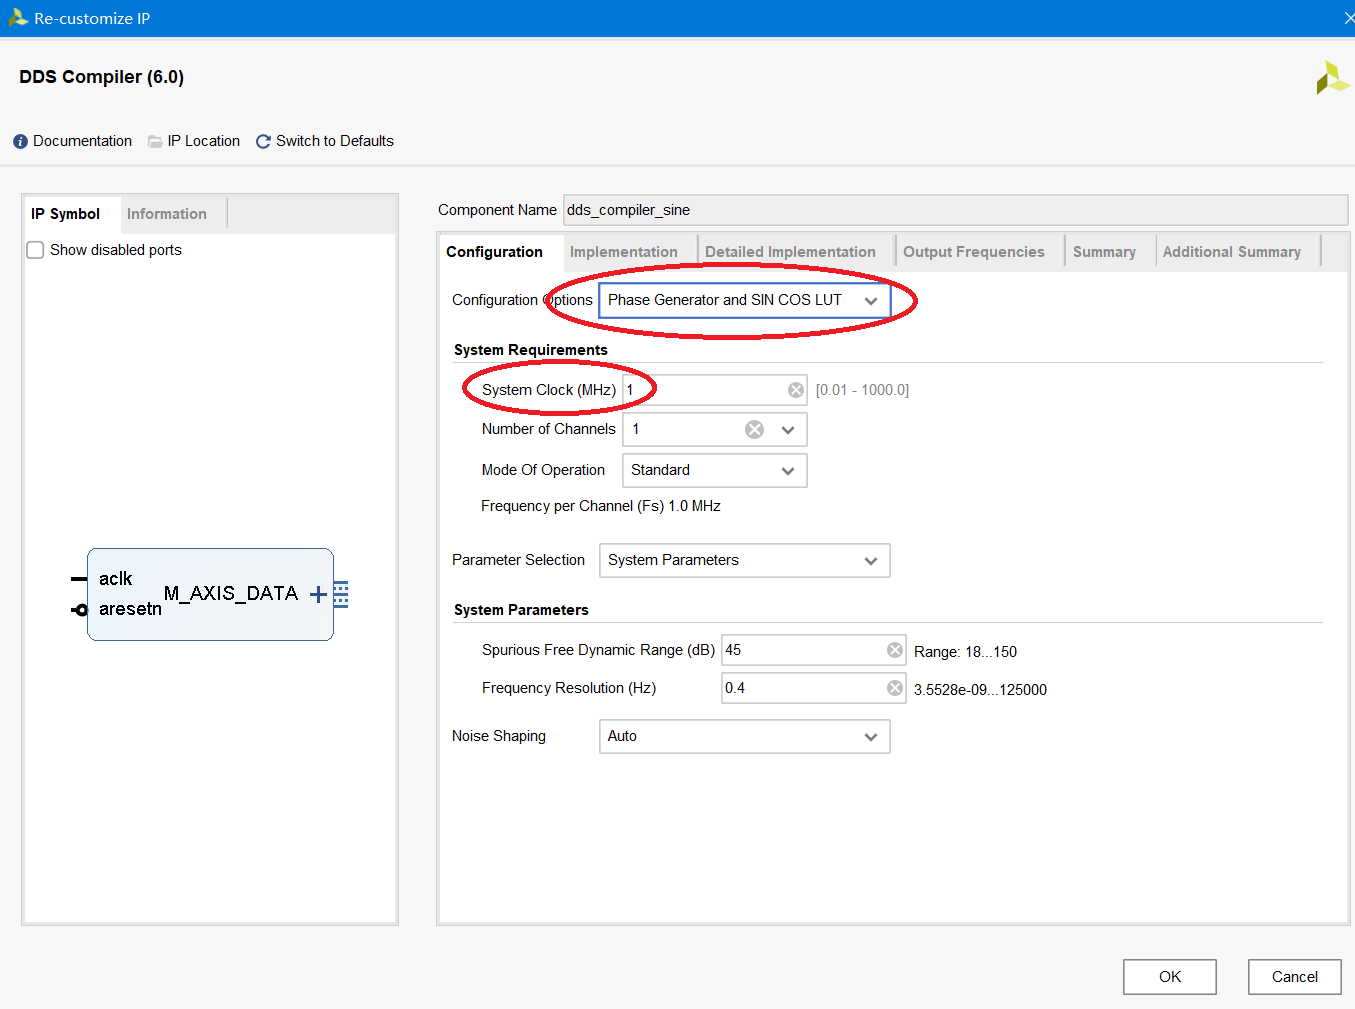Open the Output Frequencies tab

(x=973, y=252)
